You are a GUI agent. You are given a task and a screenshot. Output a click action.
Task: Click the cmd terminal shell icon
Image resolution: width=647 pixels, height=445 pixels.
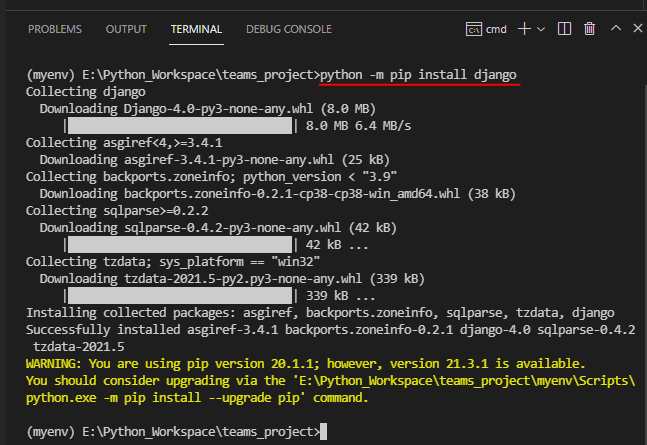[x=474, y=29]
